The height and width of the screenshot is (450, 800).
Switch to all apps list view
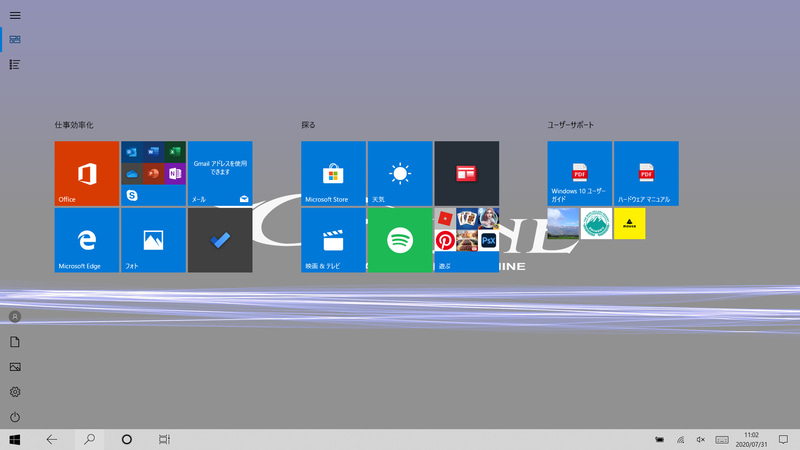15,64
